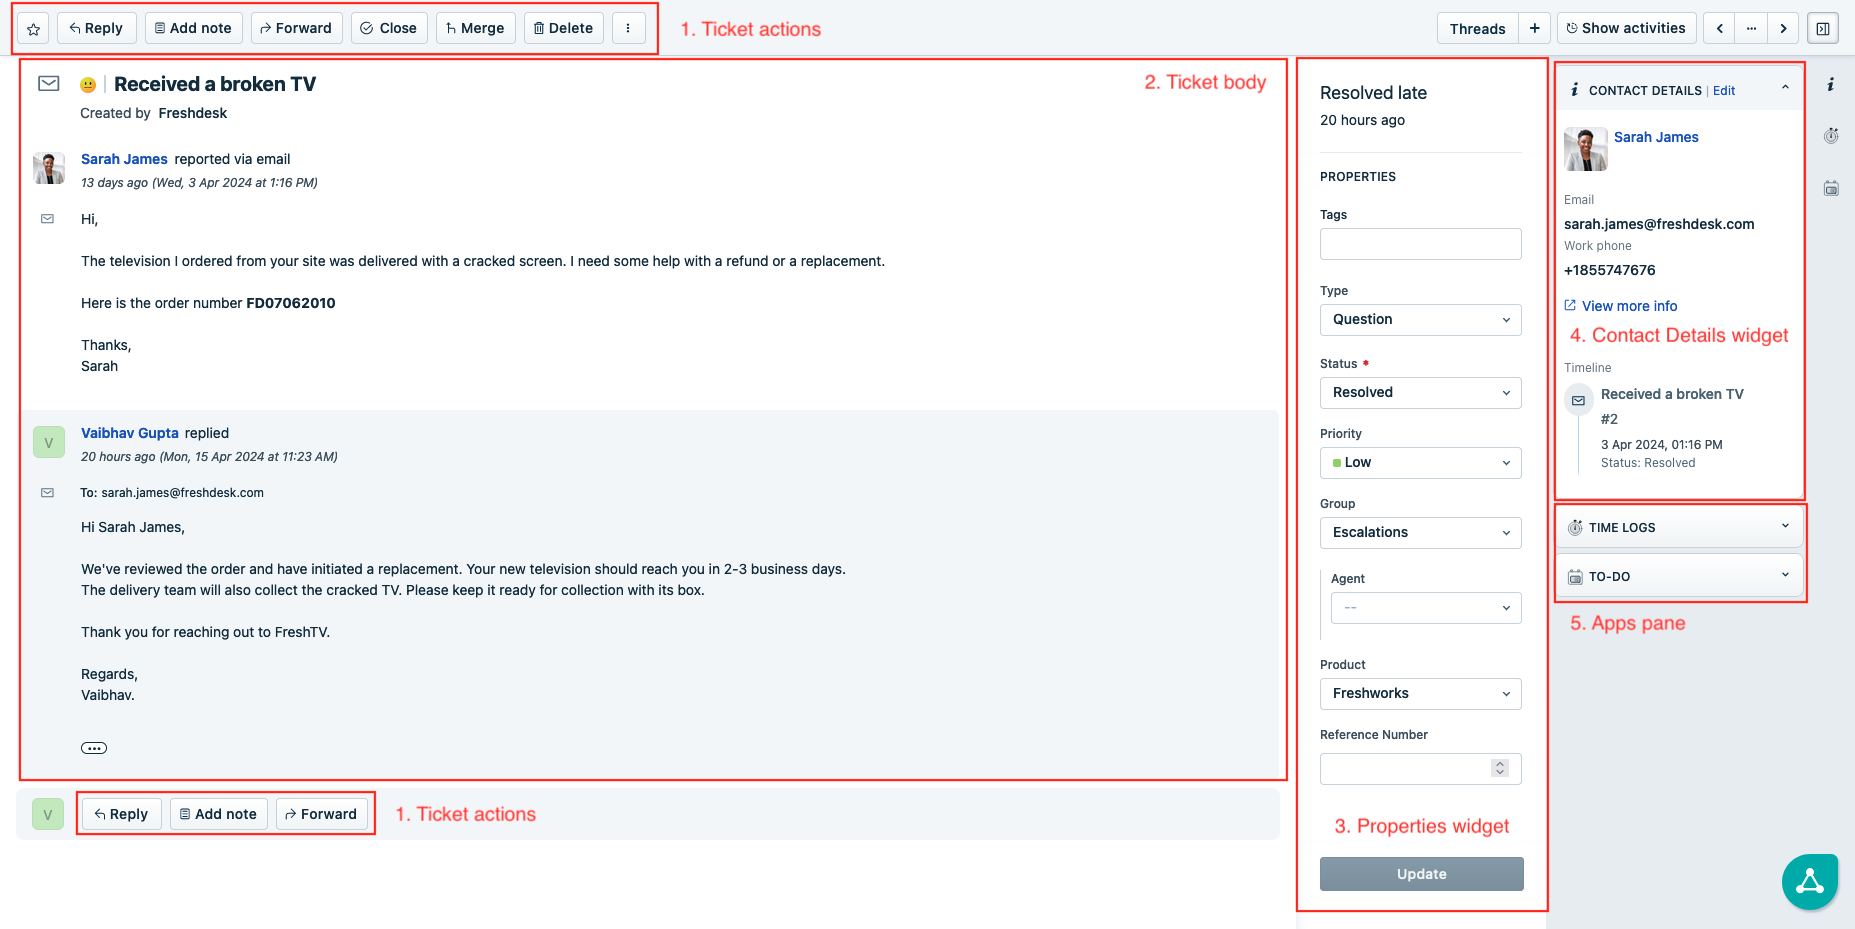Viewport: 1855px width, 929px height.
Task: Edit contact details
Action: (x=1724, y=91)
